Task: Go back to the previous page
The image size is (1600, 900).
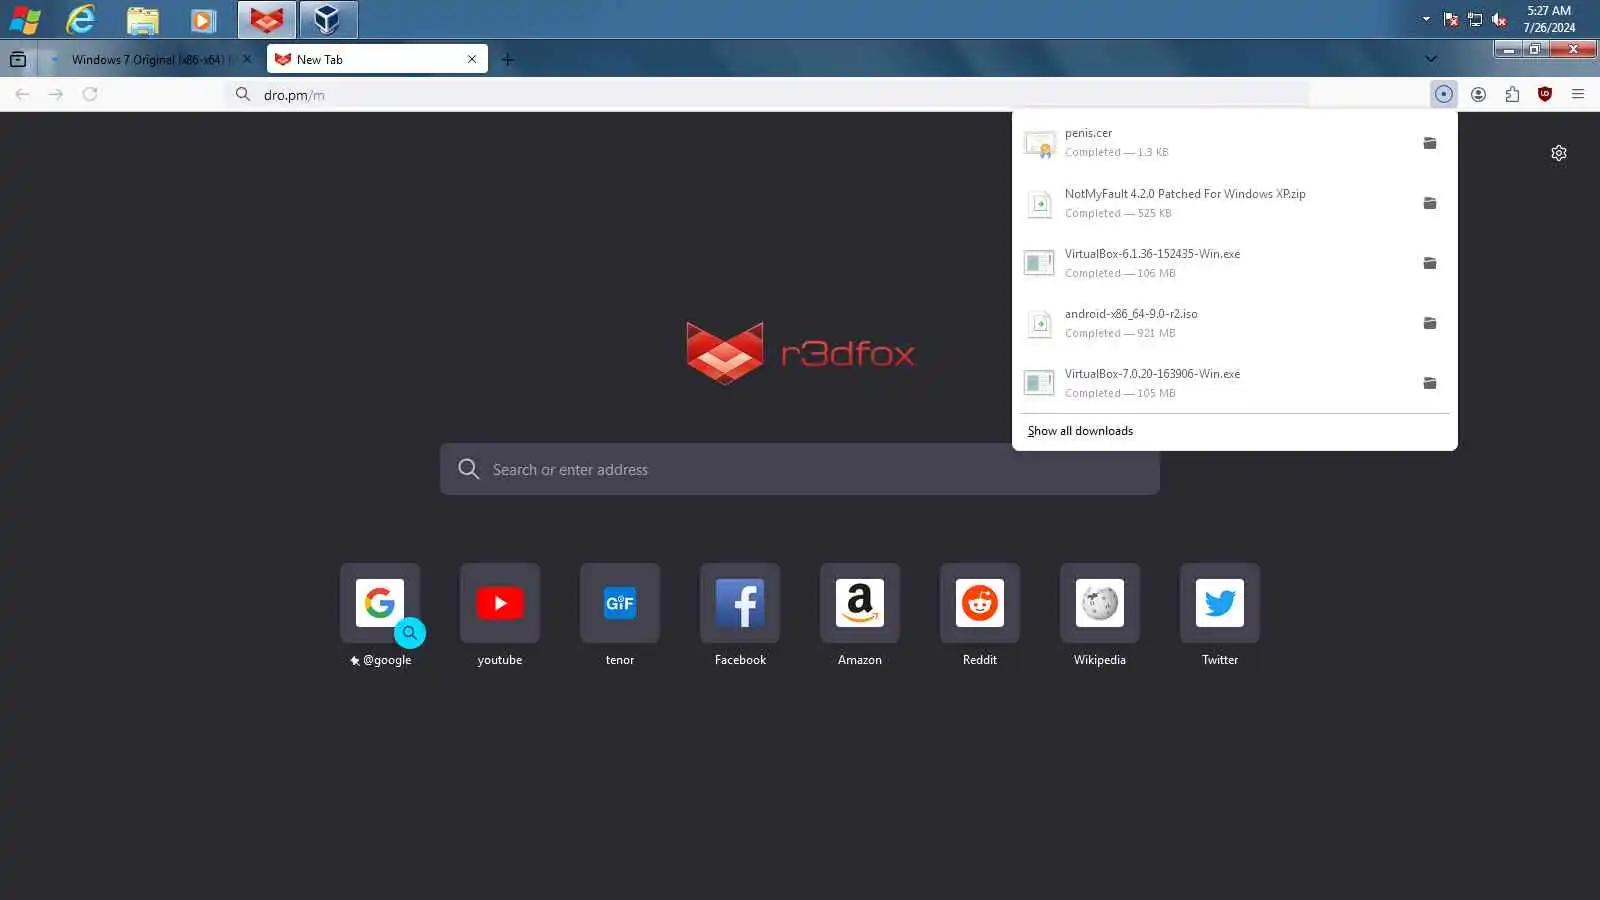Action: (x=22, y=94)
